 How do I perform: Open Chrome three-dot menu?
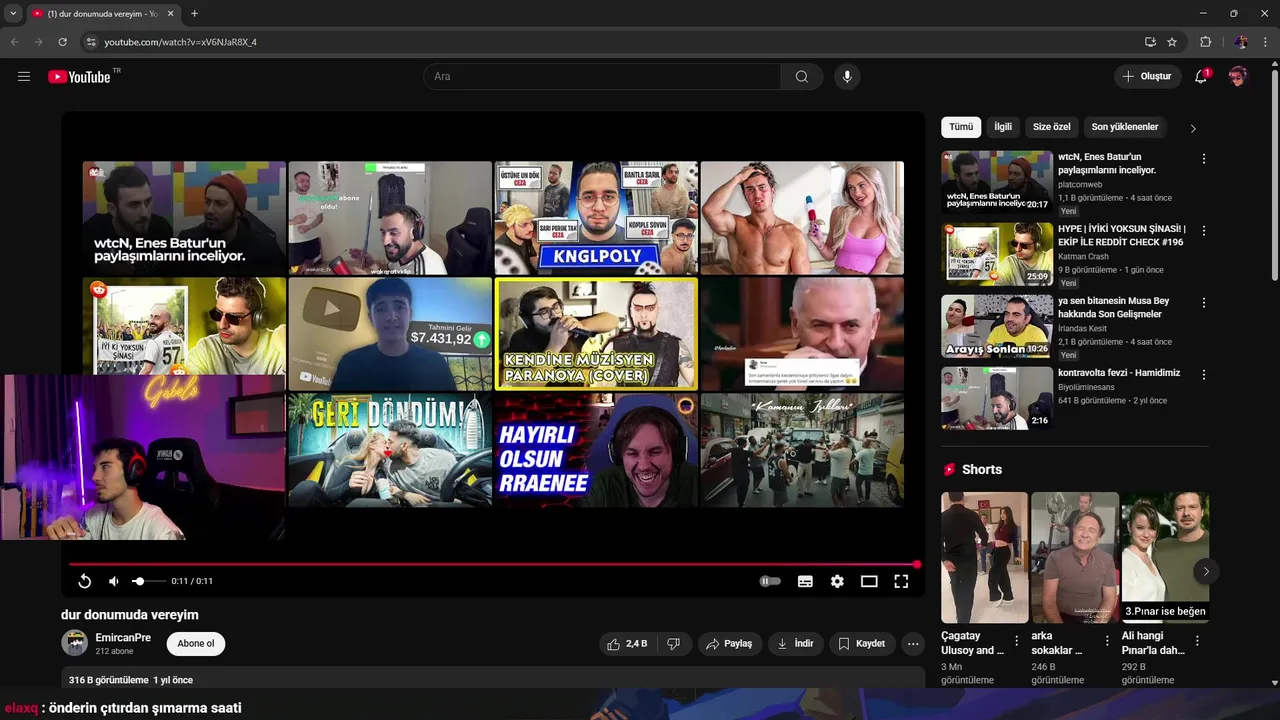point(1265,42)
